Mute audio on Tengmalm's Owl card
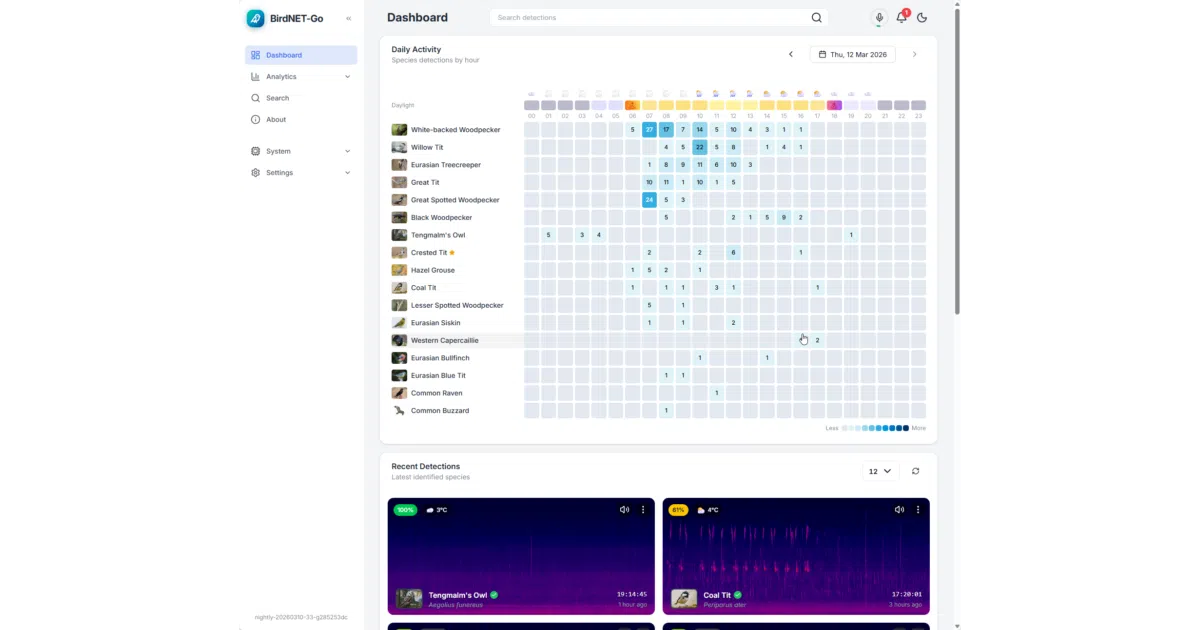1200x630 pixels. point(624,509)
